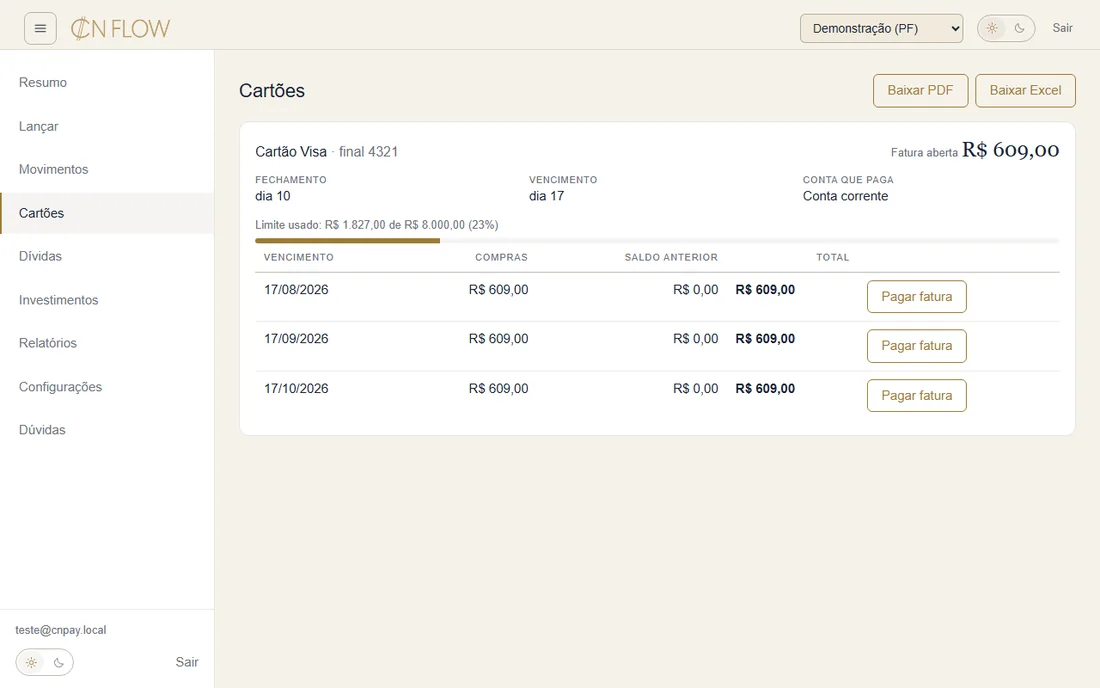Click the card limit usage progress bar
This screenshot has width=1100, height=688.
tap(657, 241)
